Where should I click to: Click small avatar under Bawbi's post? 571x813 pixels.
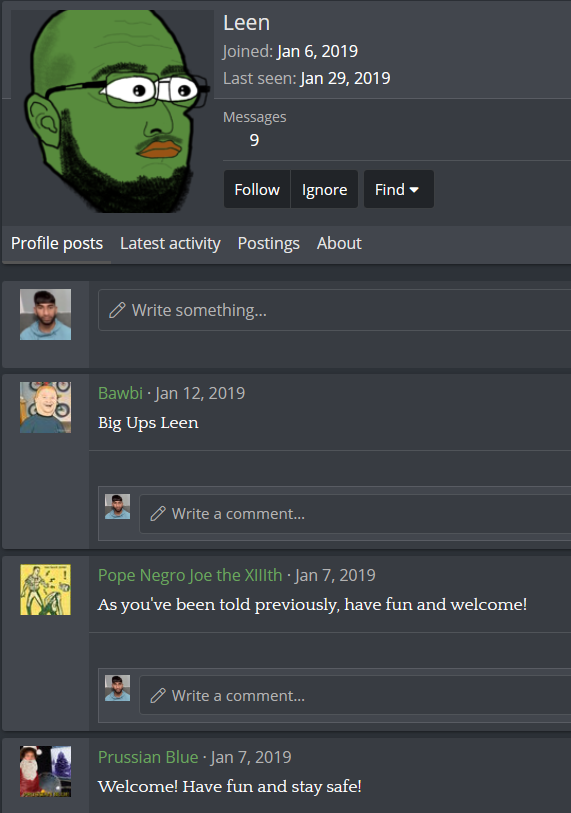118,507
